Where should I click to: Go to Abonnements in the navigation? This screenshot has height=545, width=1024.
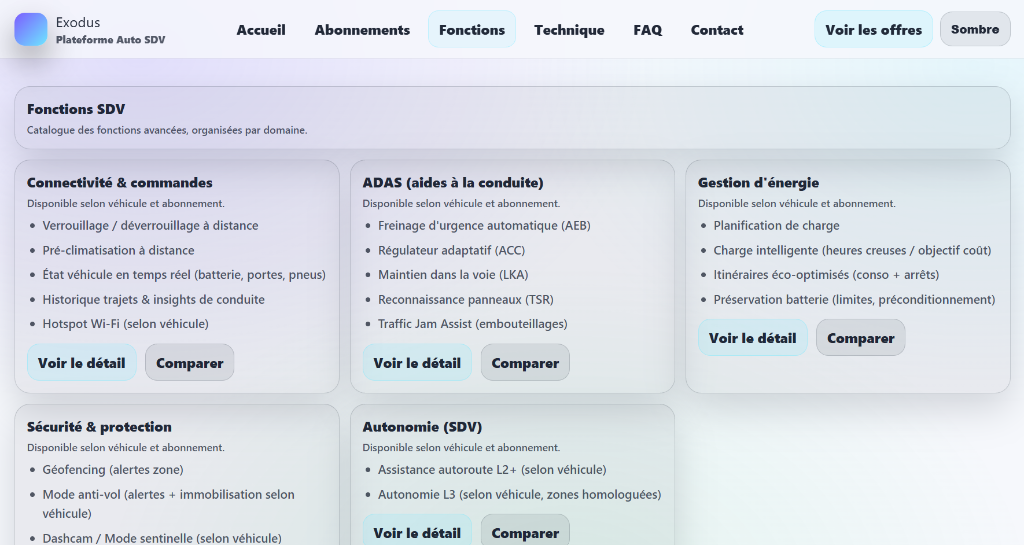362,30
